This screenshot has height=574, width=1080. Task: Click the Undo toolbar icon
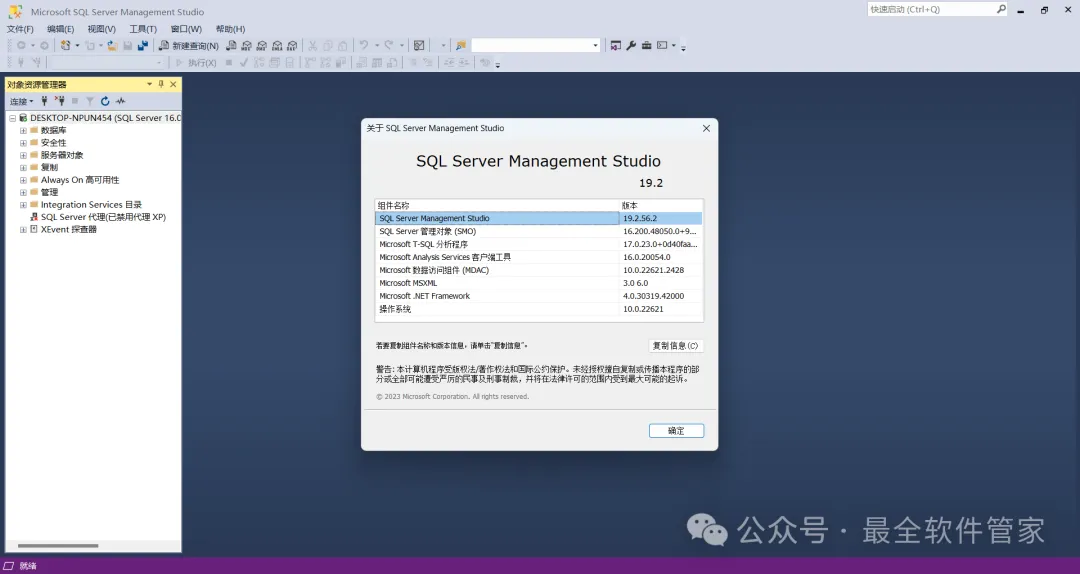tap(363, 45)
